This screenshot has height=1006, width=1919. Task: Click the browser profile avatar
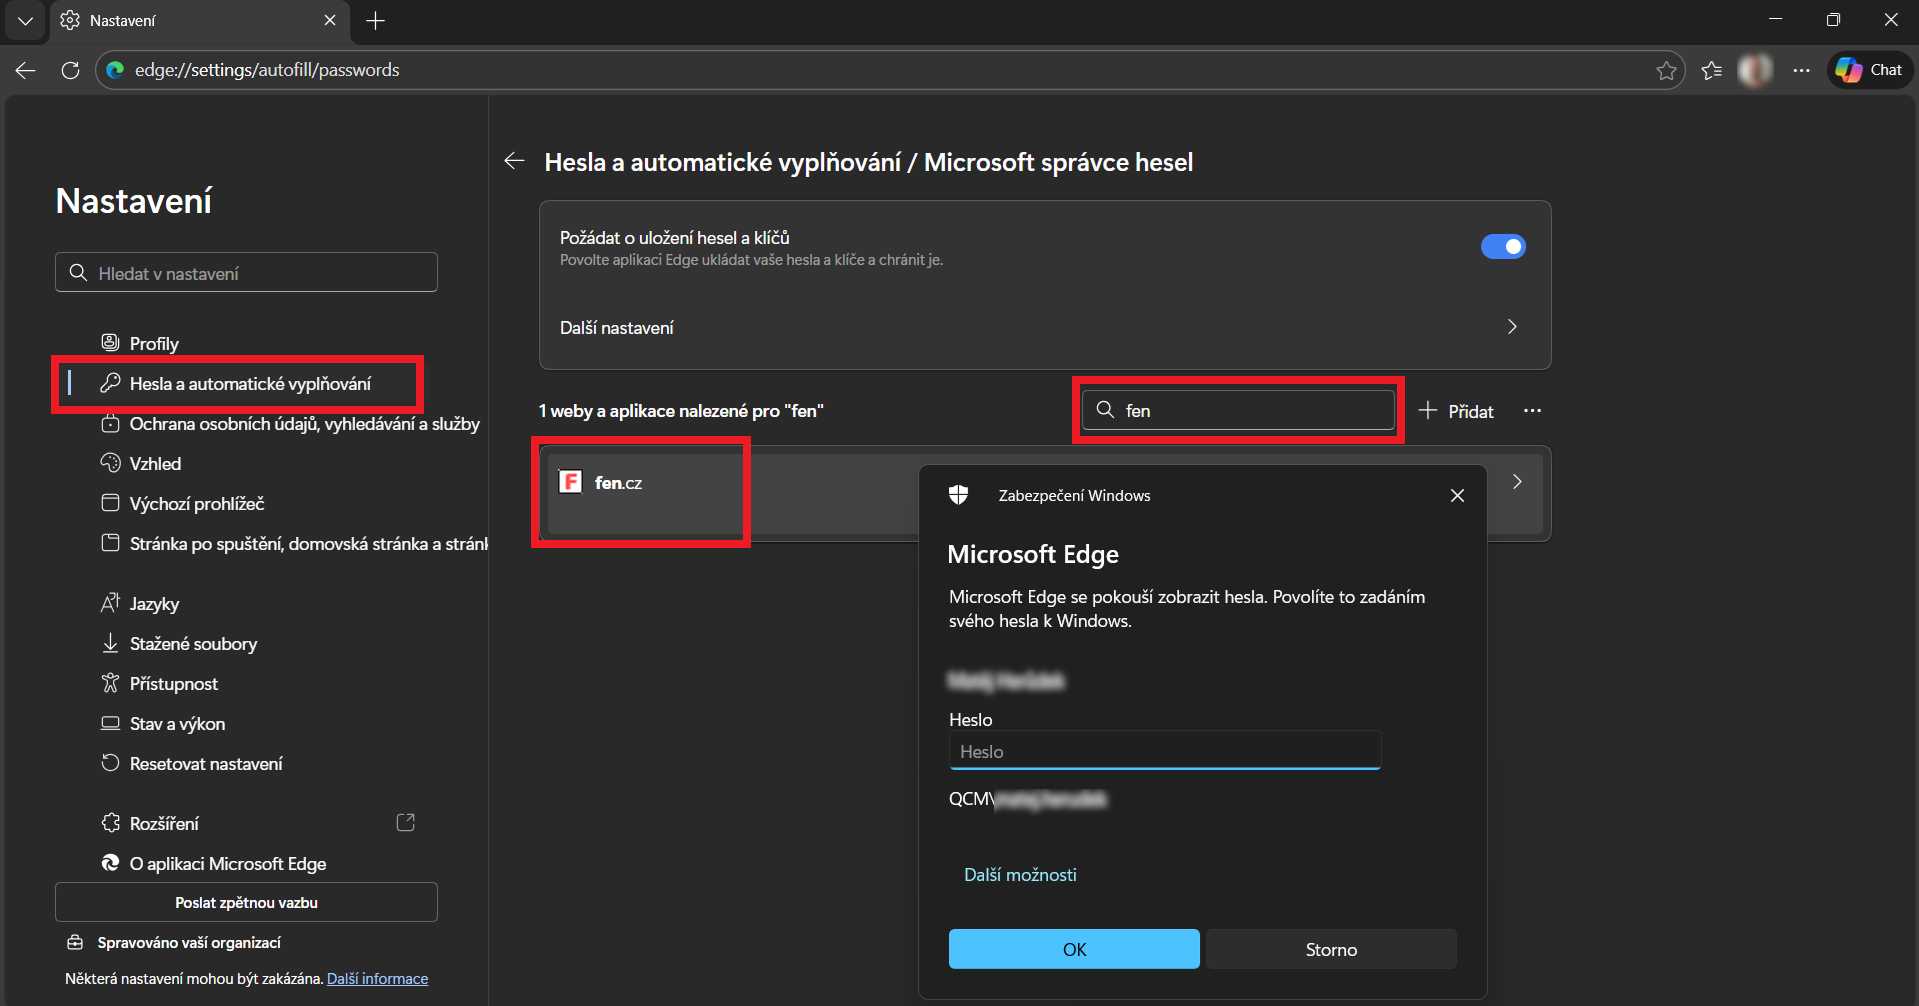click(1755, 70)
